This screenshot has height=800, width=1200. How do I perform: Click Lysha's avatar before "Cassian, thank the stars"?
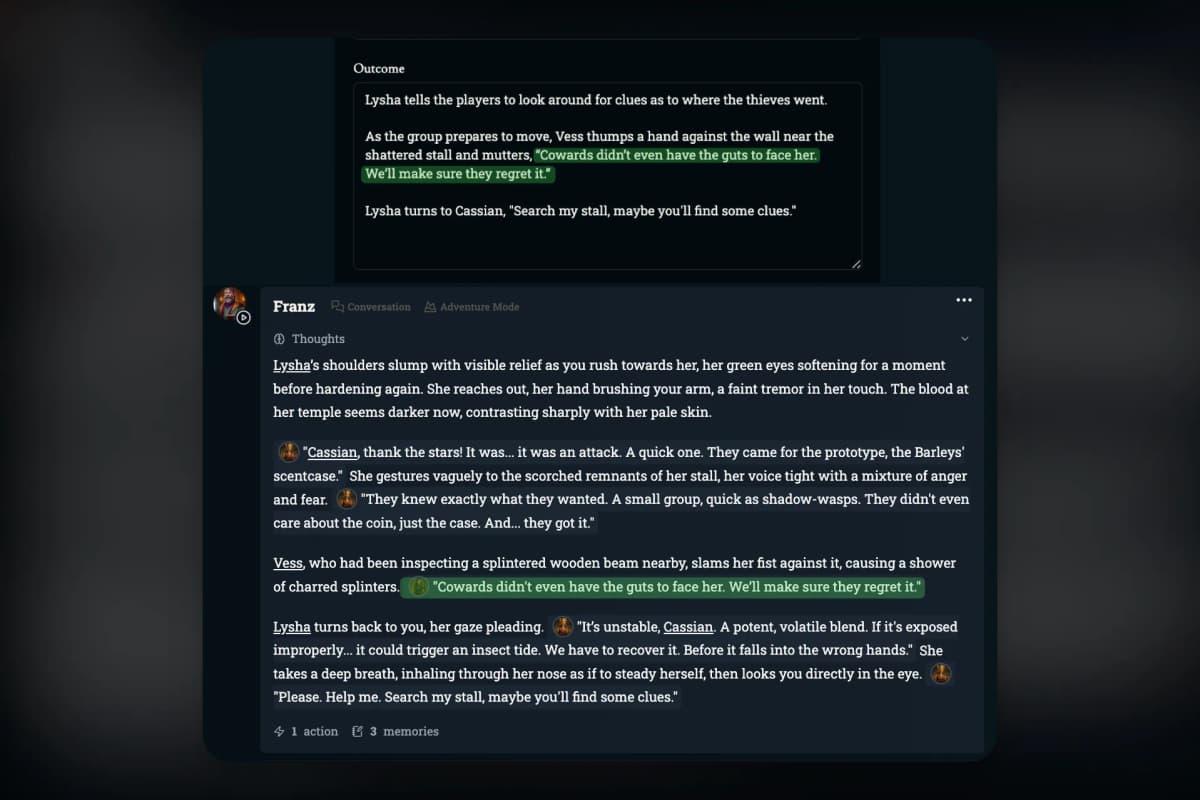(x=288, y=452)
